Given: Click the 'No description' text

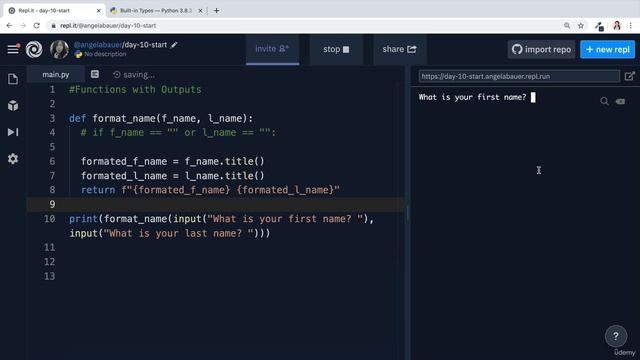Looking at the screenshot, I should (x=105, y=54).
